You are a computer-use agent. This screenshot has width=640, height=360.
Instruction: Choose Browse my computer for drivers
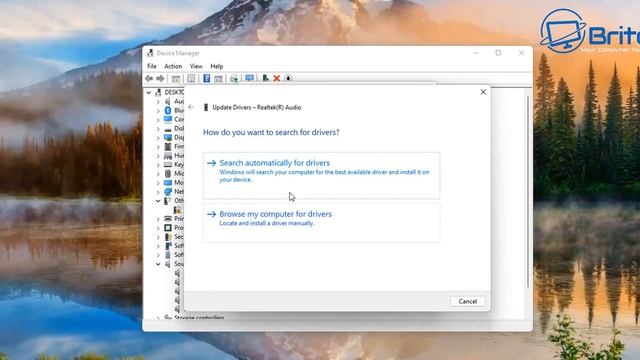[322, 223]
